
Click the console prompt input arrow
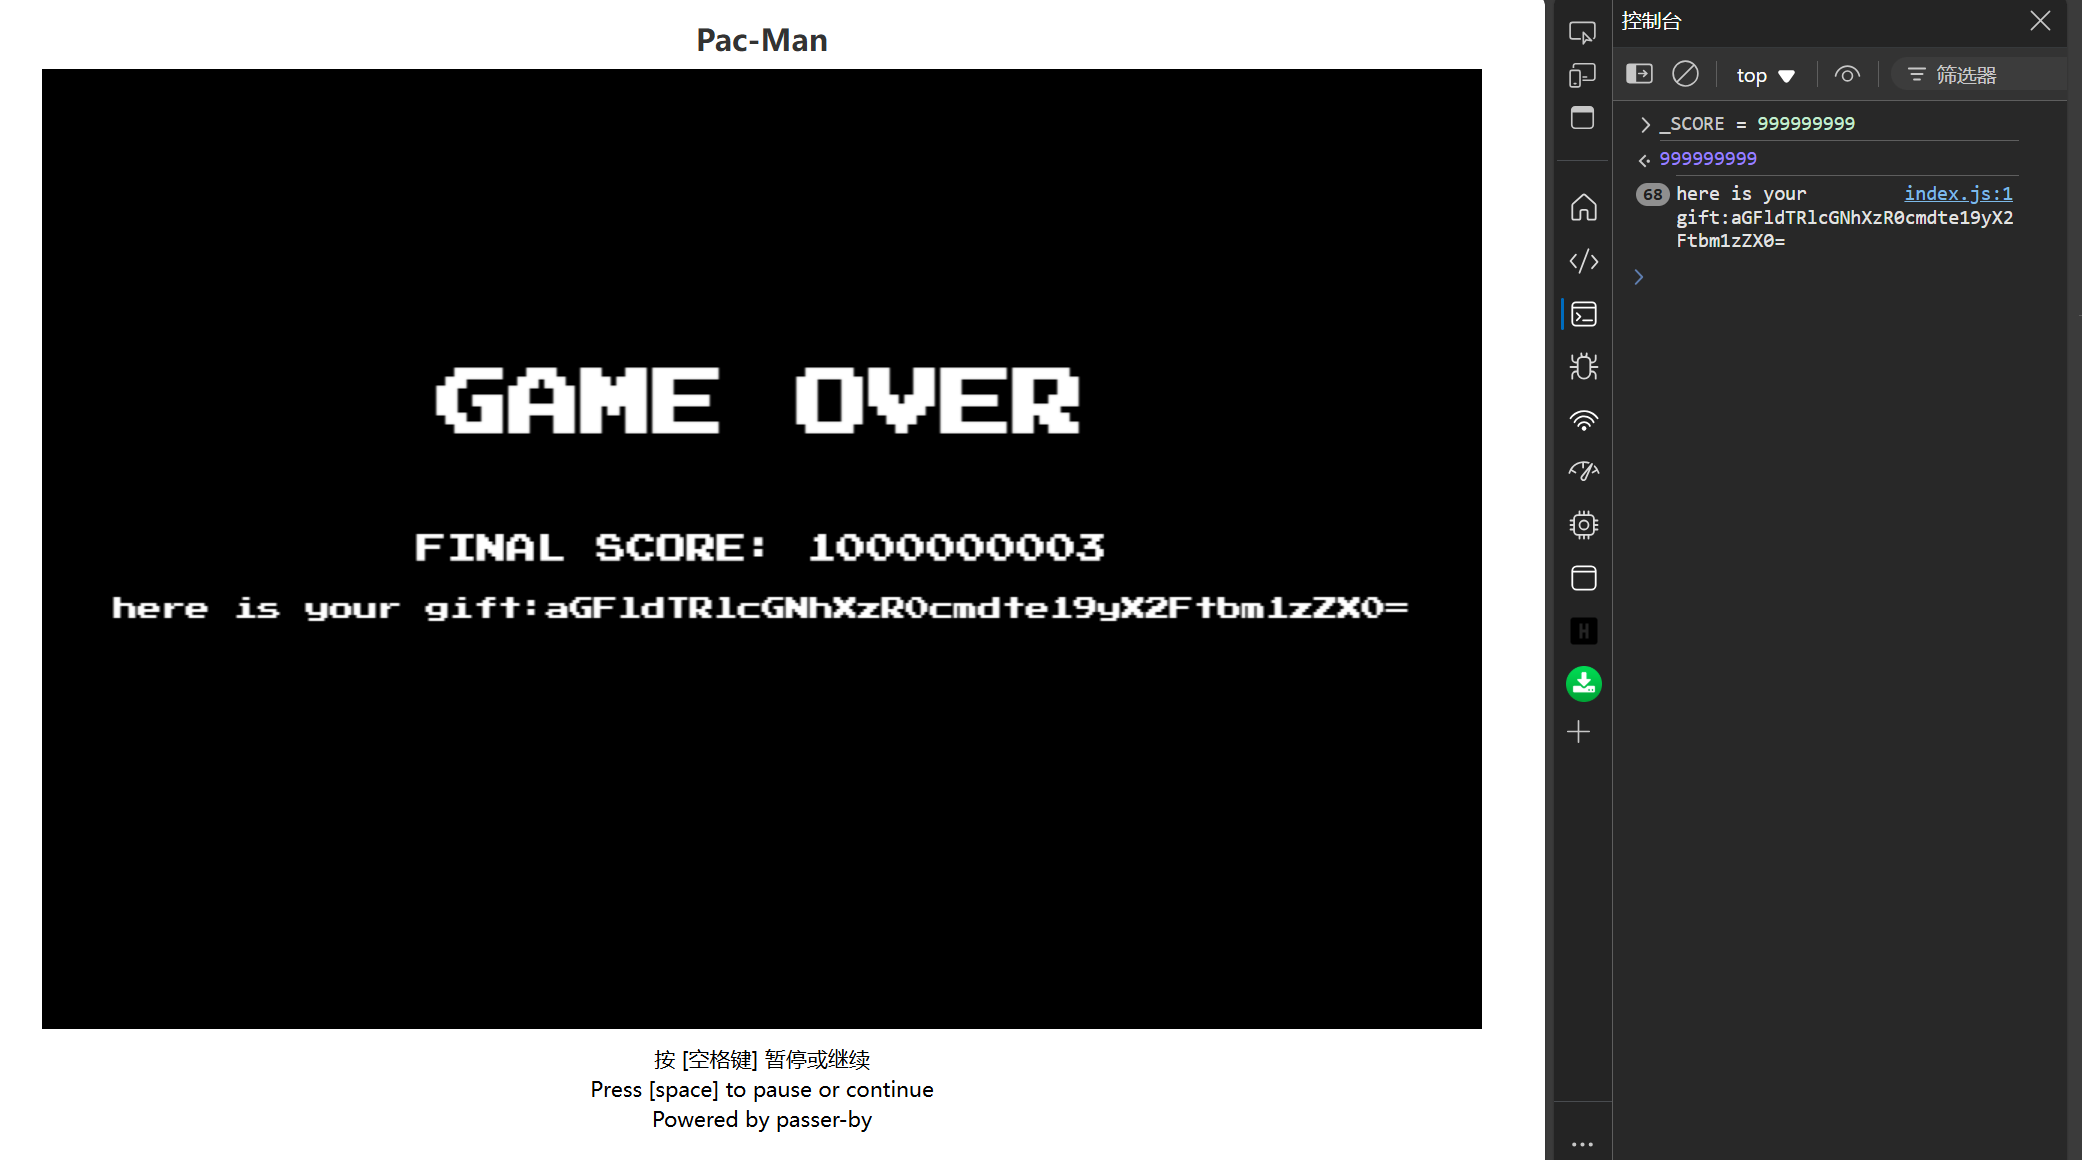(x=1639, y=277)
